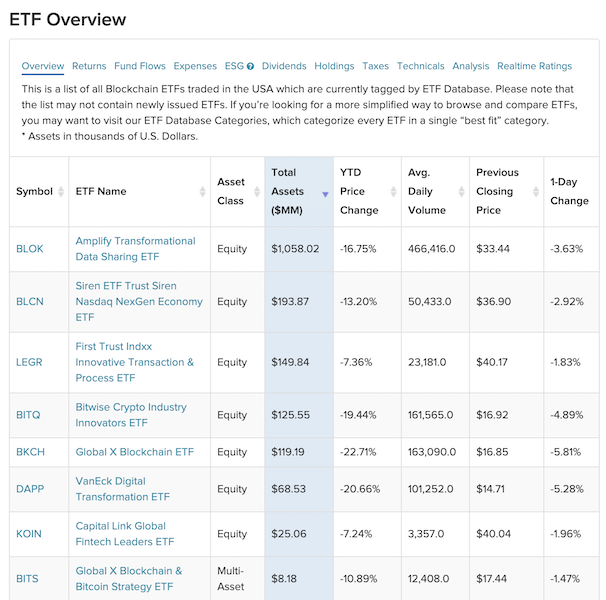Open the Fund Flows tab
This screenshot has width=606, height=600.
click(x=140, y=66)
